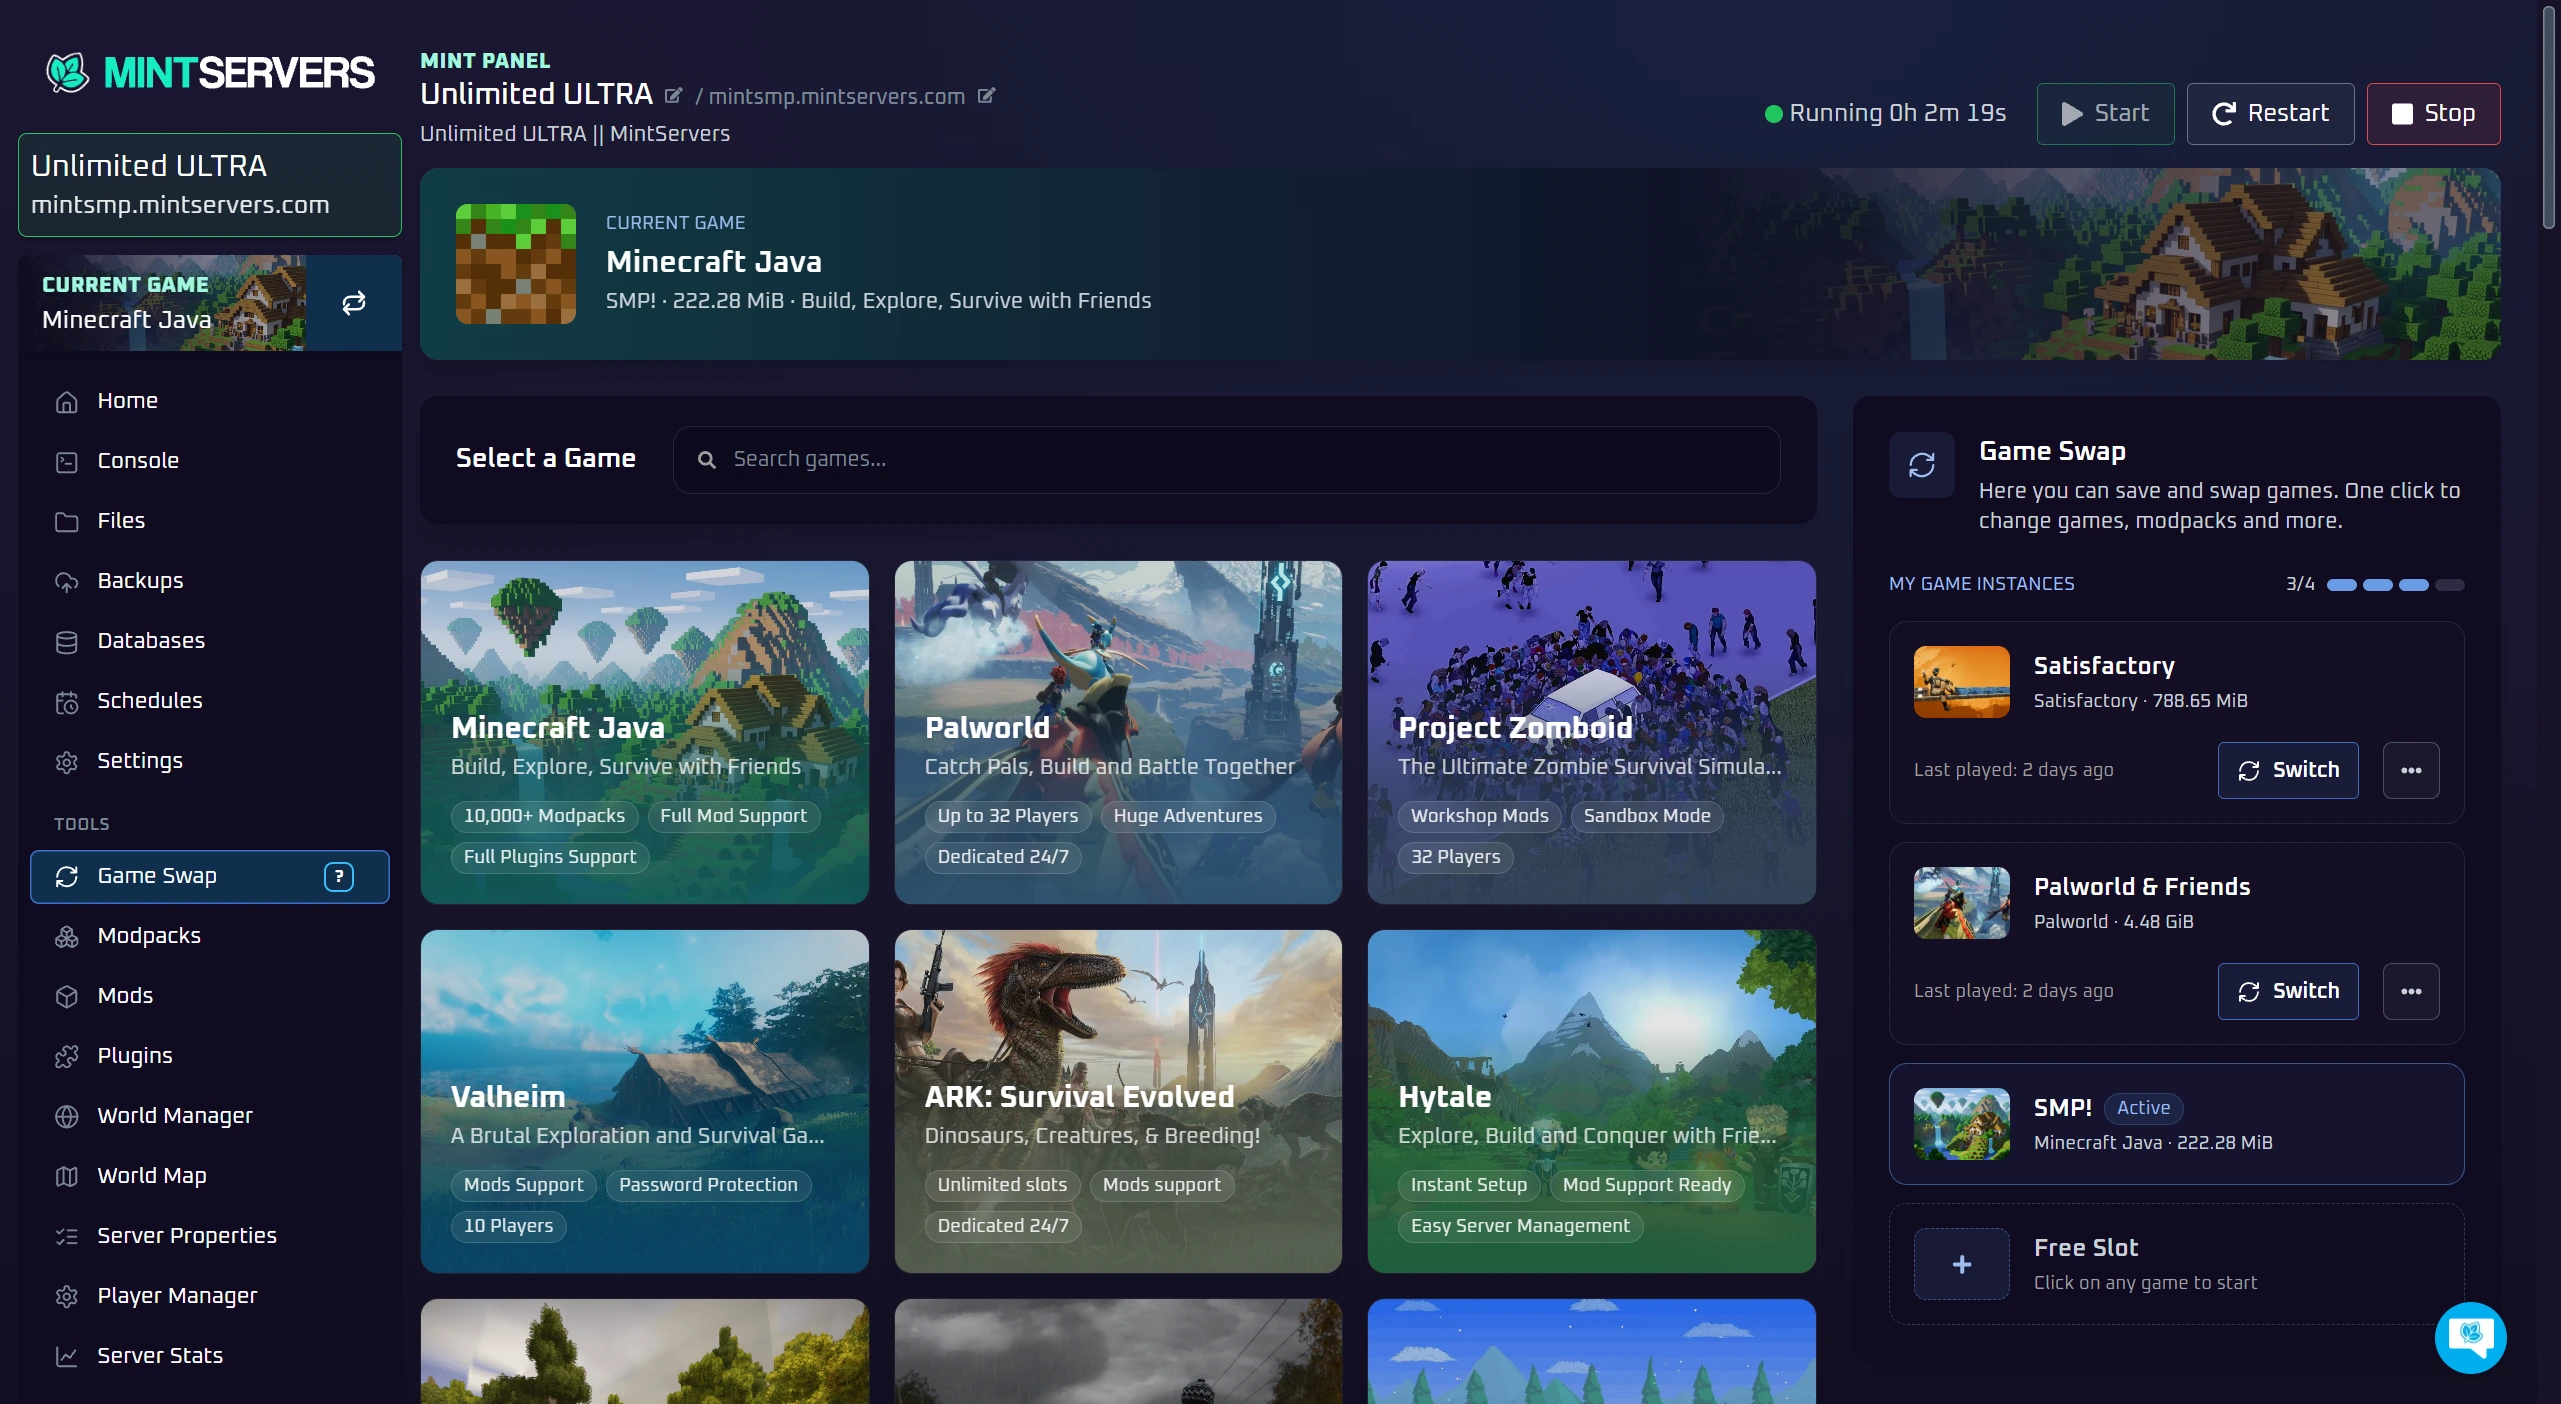Click the Game Swap refresh icon in right panel

click(x=1922, y=465)
